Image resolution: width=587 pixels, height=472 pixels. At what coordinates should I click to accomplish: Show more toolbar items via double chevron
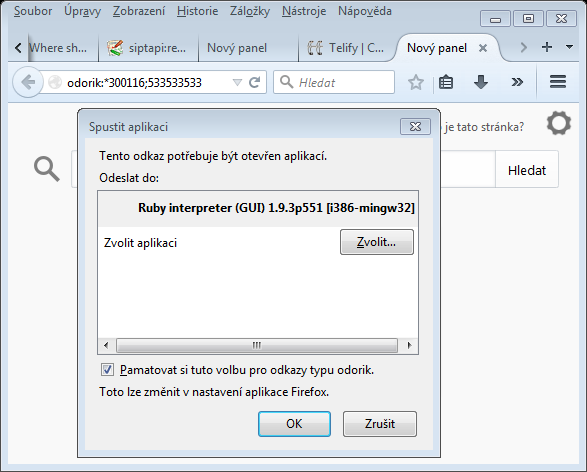[x=517, y=82]
